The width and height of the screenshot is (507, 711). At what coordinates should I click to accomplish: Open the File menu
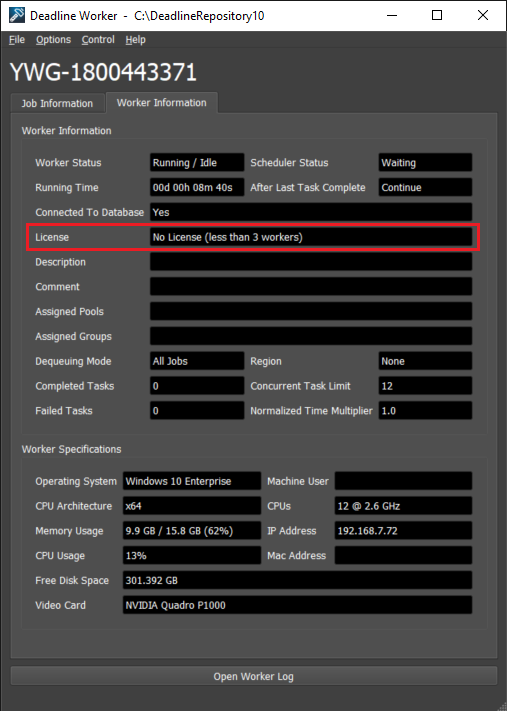17,40
